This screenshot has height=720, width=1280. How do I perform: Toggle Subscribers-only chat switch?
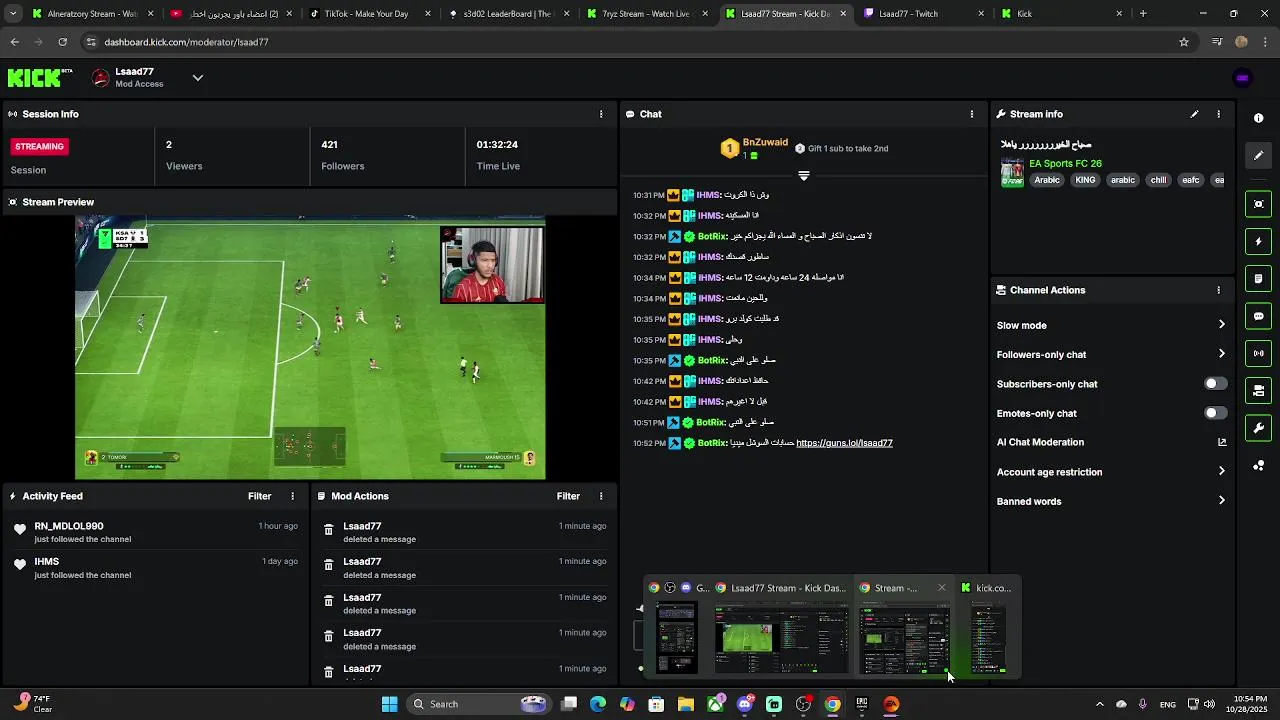click(x=1215, y=384)
